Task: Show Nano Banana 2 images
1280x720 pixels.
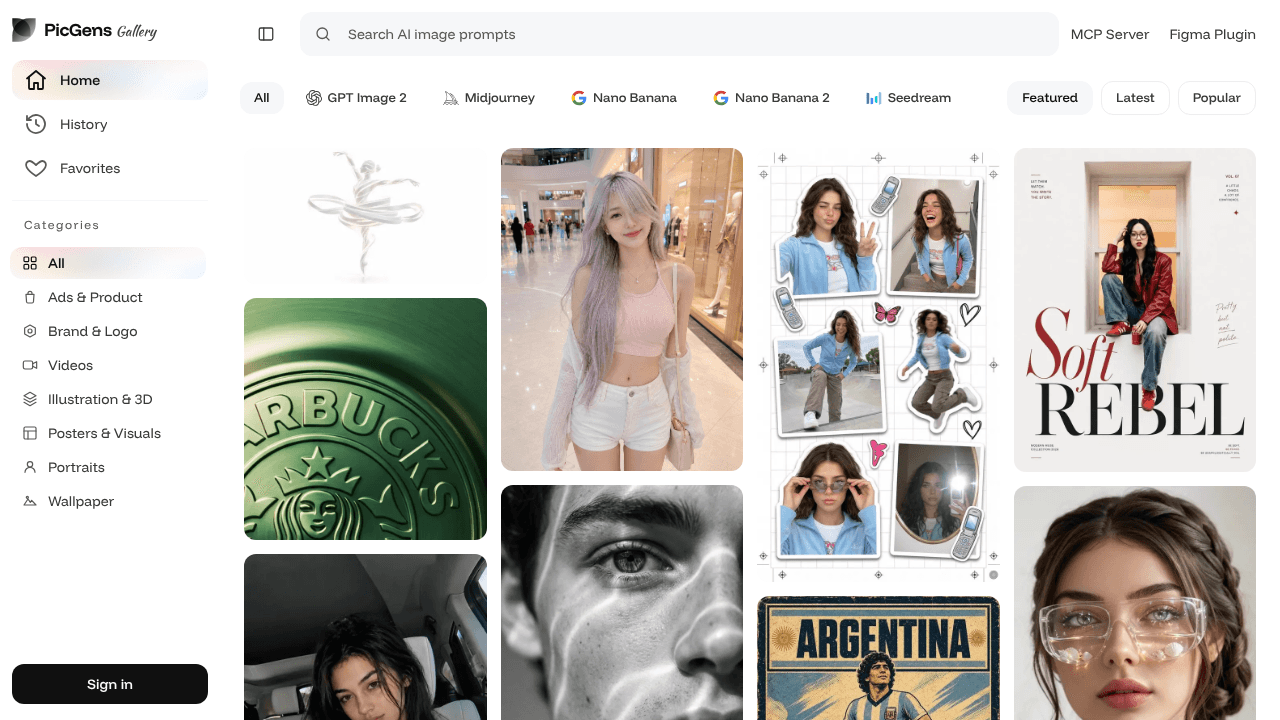Action: tap(771, 98)
